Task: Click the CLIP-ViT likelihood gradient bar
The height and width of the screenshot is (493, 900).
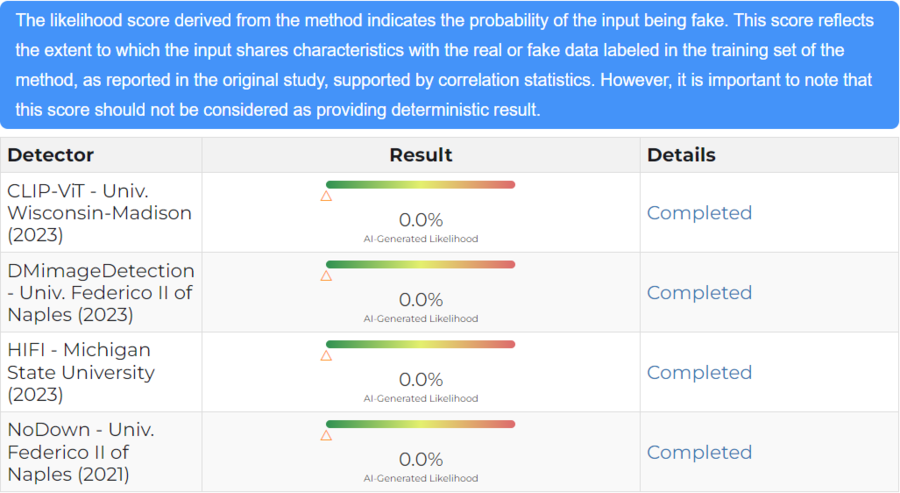Action: 421,185
